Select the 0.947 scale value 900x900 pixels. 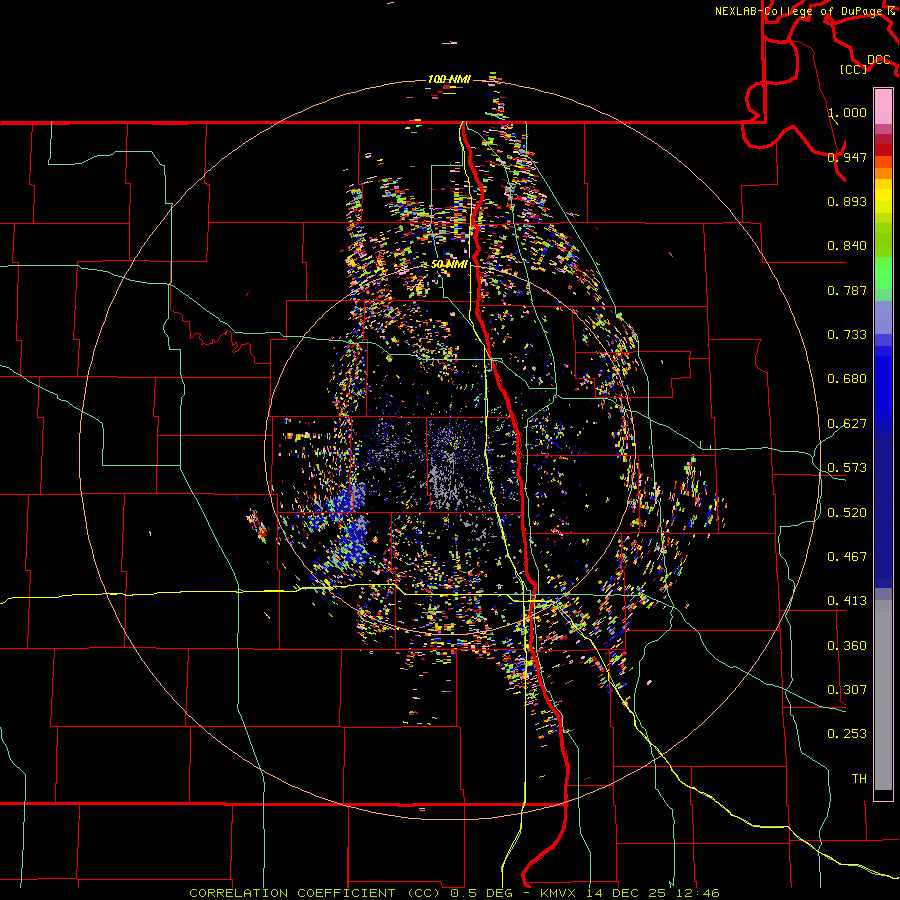847,157
